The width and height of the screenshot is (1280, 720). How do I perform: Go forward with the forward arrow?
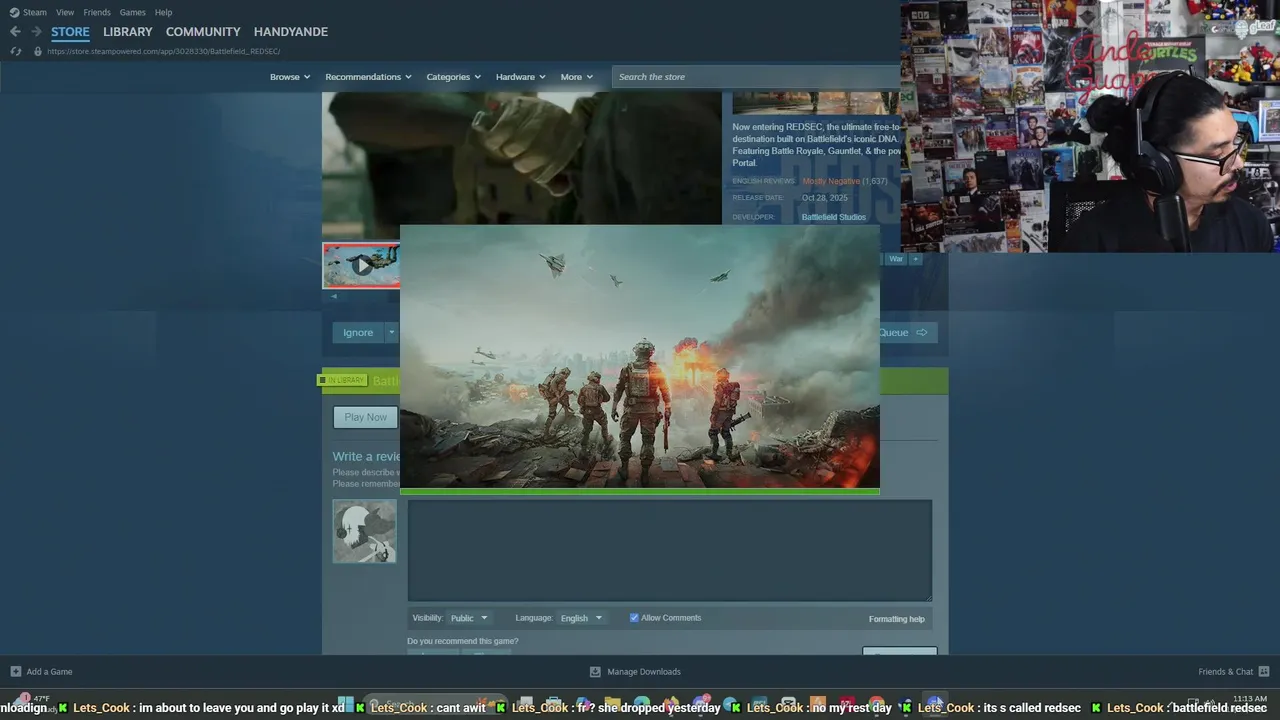click(36, 32)
